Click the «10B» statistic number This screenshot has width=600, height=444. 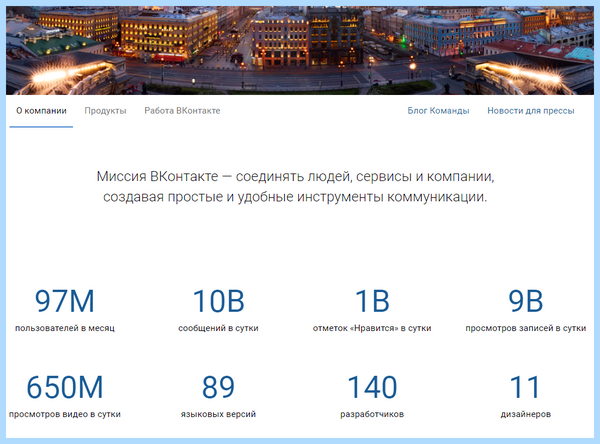click(218, 301)
